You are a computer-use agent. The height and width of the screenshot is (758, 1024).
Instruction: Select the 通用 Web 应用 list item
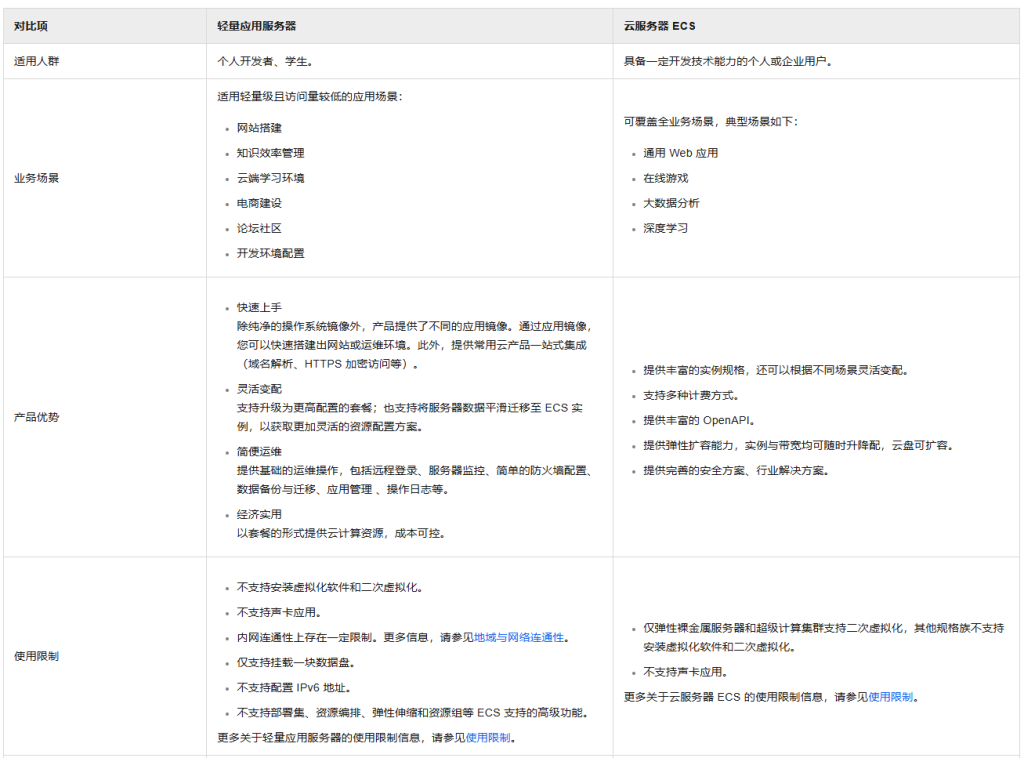pos(680,153)
